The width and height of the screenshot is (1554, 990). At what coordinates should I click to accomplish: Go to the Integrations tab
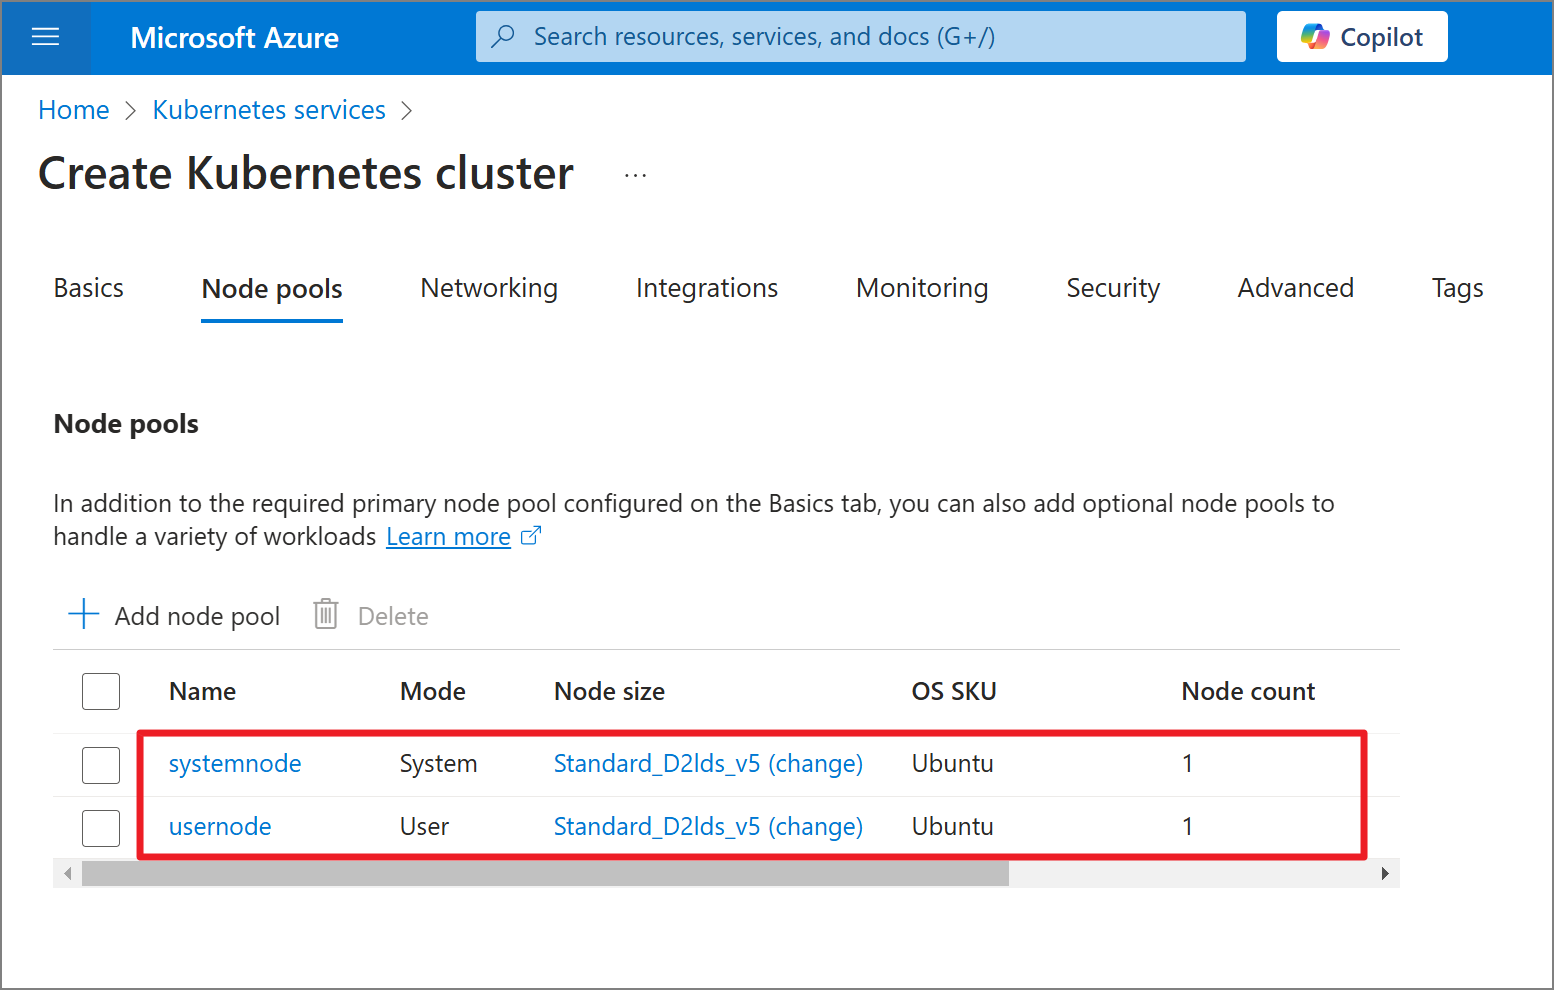point(707,288)
